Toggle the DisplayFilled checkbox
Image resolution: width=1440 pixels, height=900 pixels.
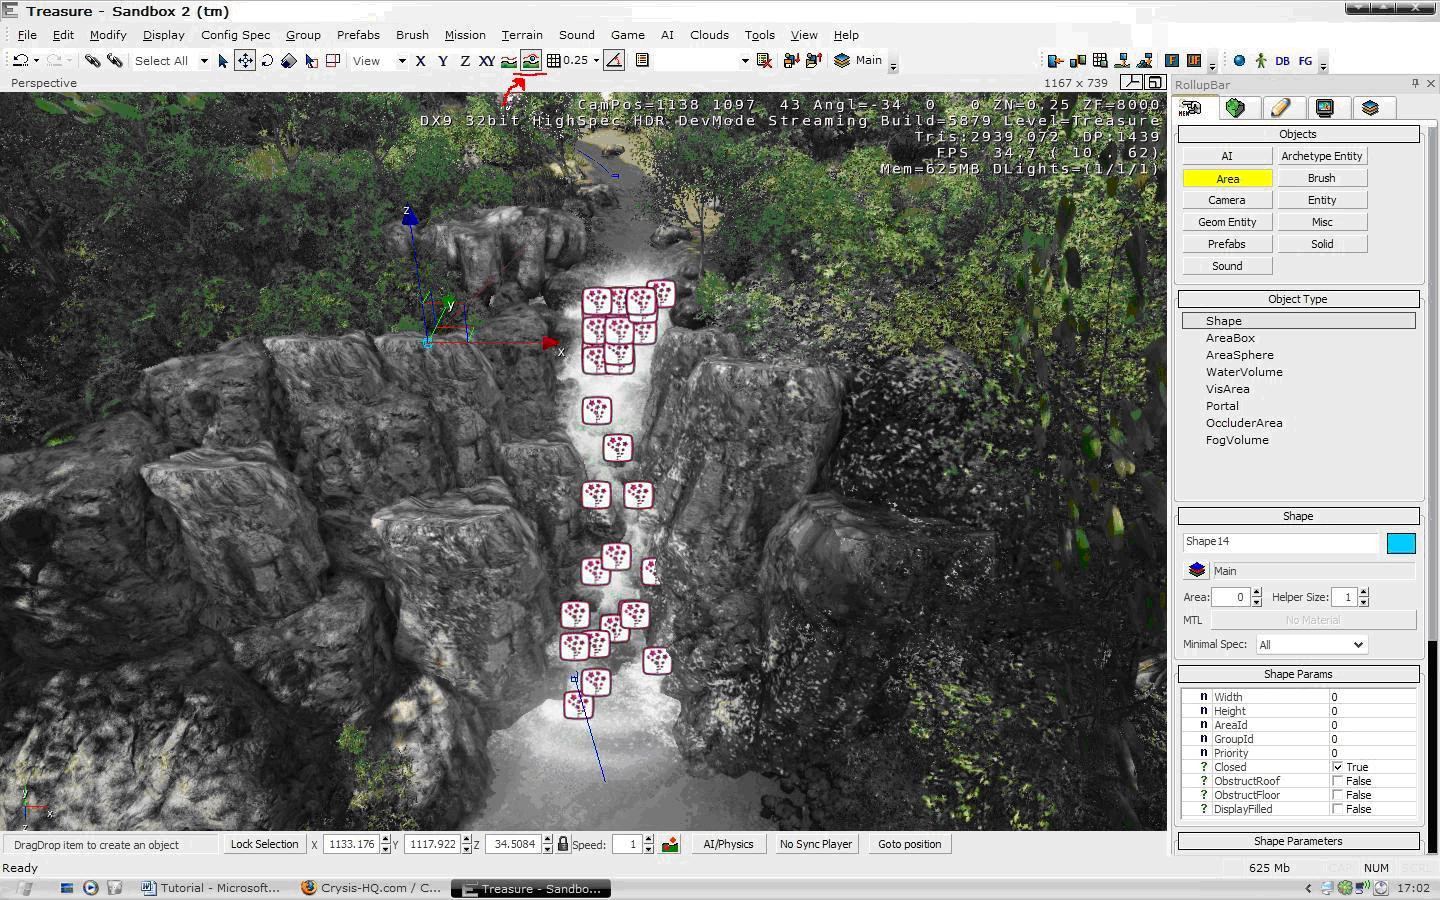(x=1337, y=809)
